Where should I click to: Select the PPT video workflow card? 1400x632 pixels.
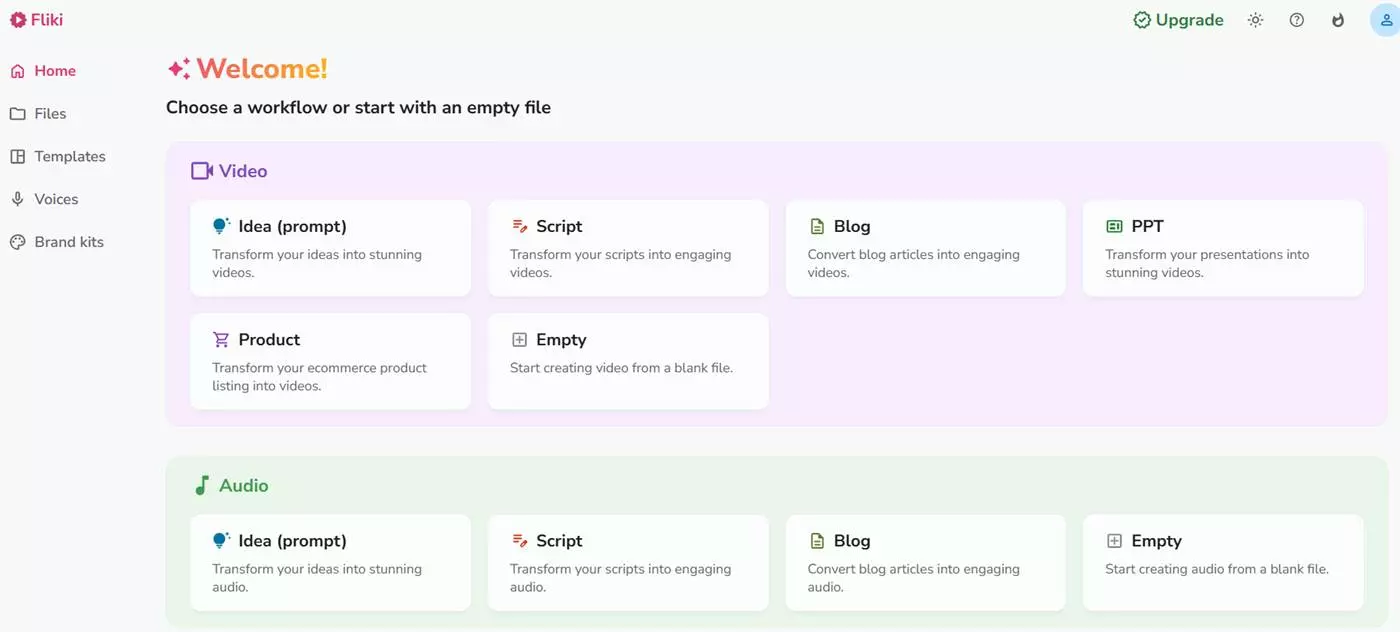coord(1222,247)
